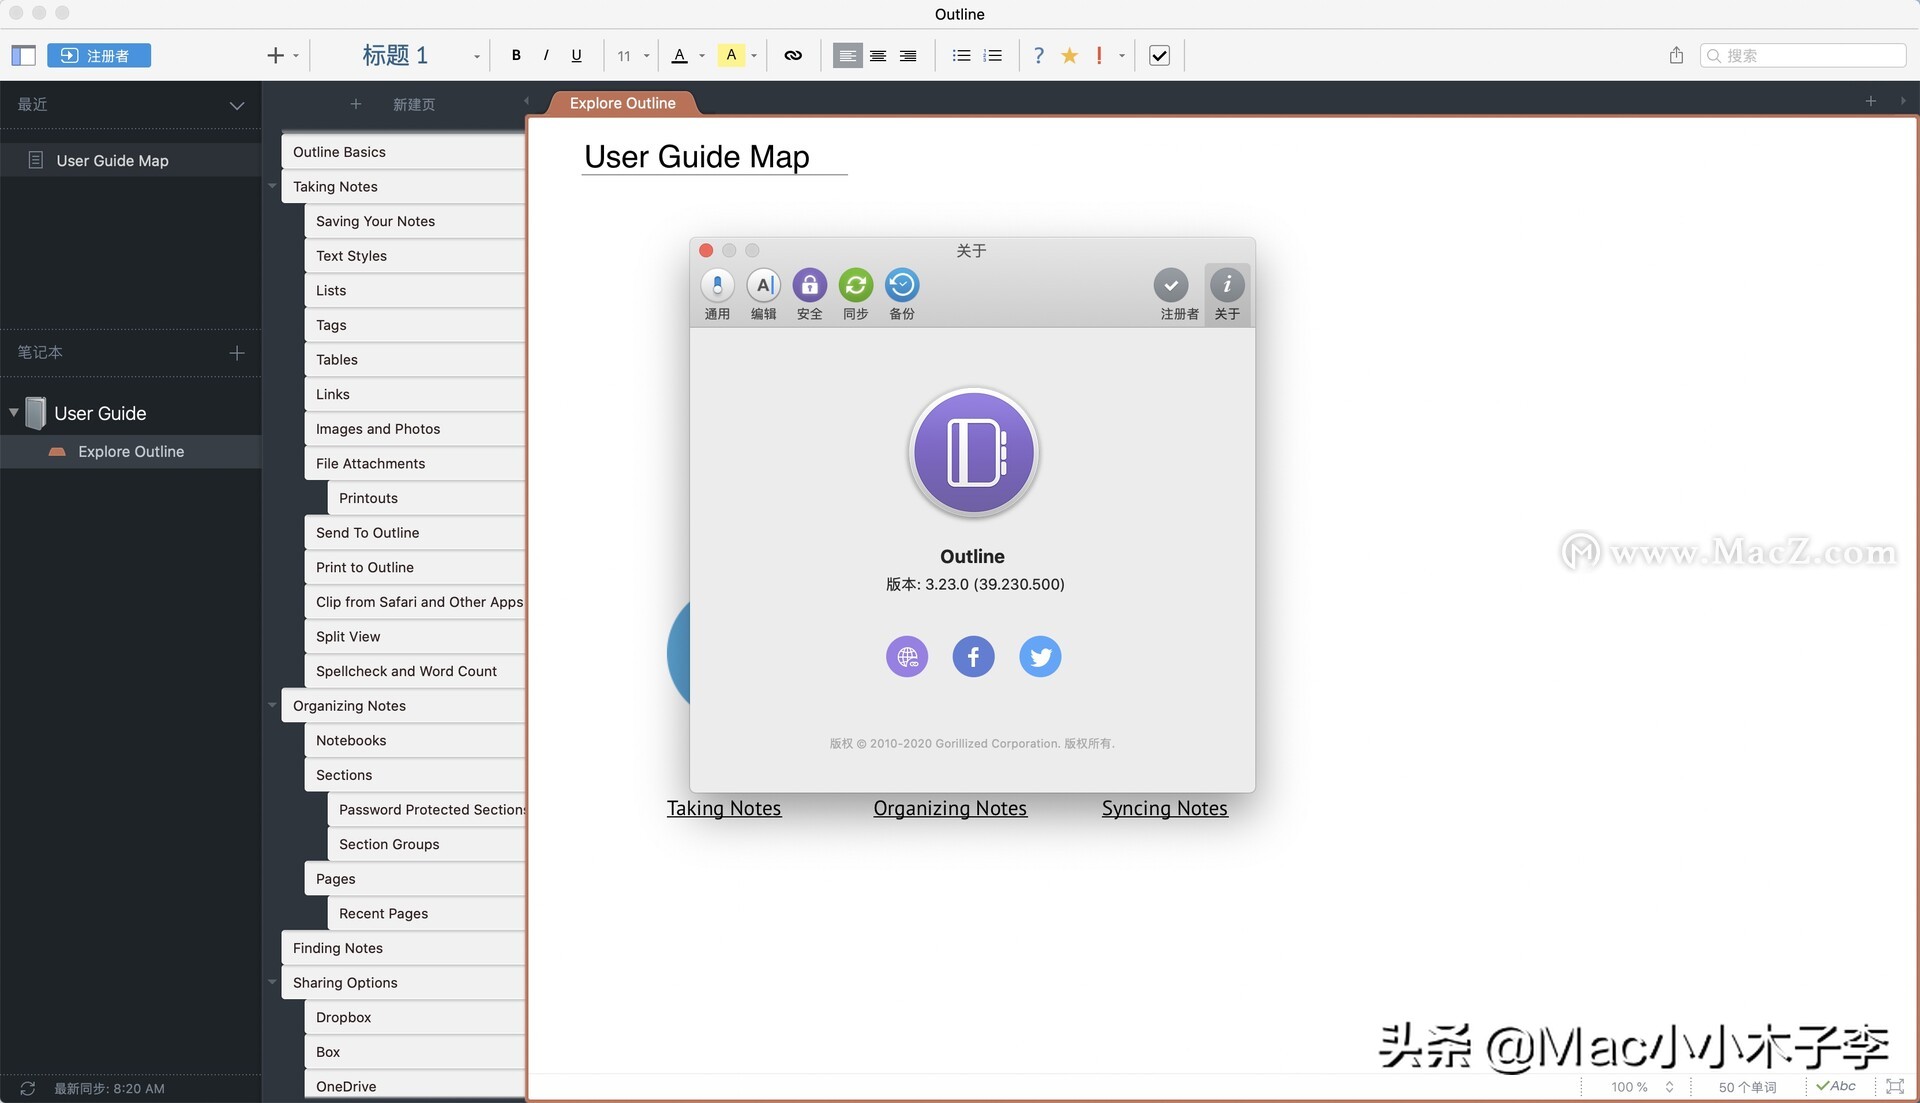The width and height of the screenshot is (1920, 1103).
Task: Pick the yellow highlight color swatch
Action: click(731, 56)
